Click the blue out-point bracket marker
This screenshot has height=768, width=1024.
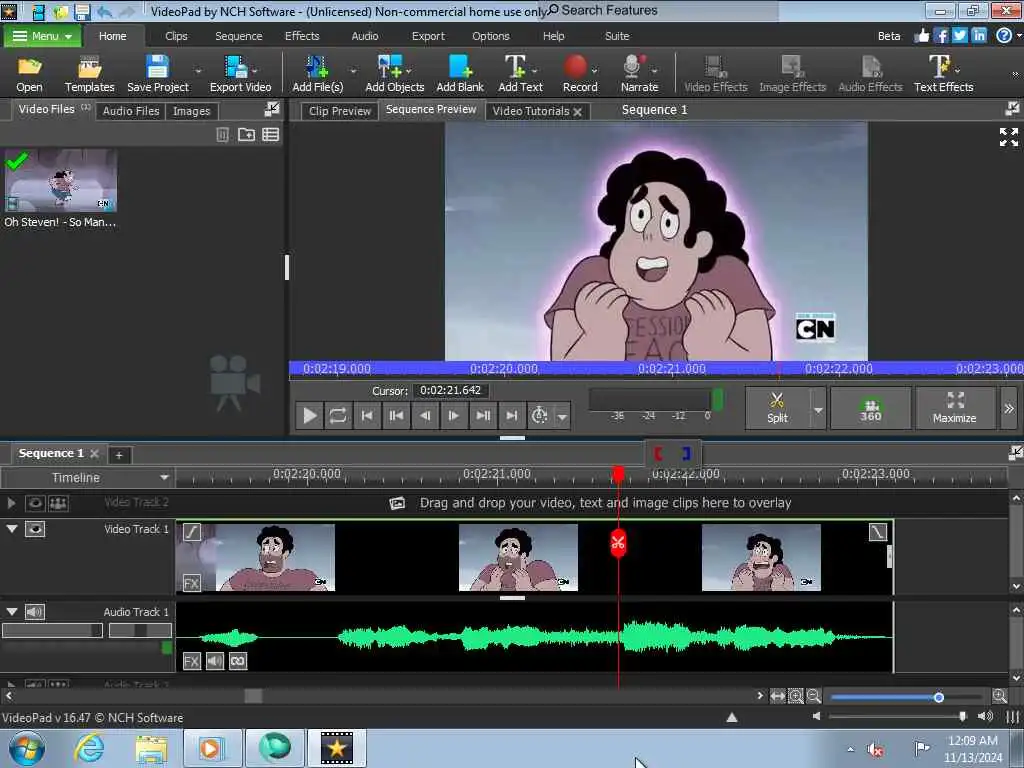tap(686, 453)
